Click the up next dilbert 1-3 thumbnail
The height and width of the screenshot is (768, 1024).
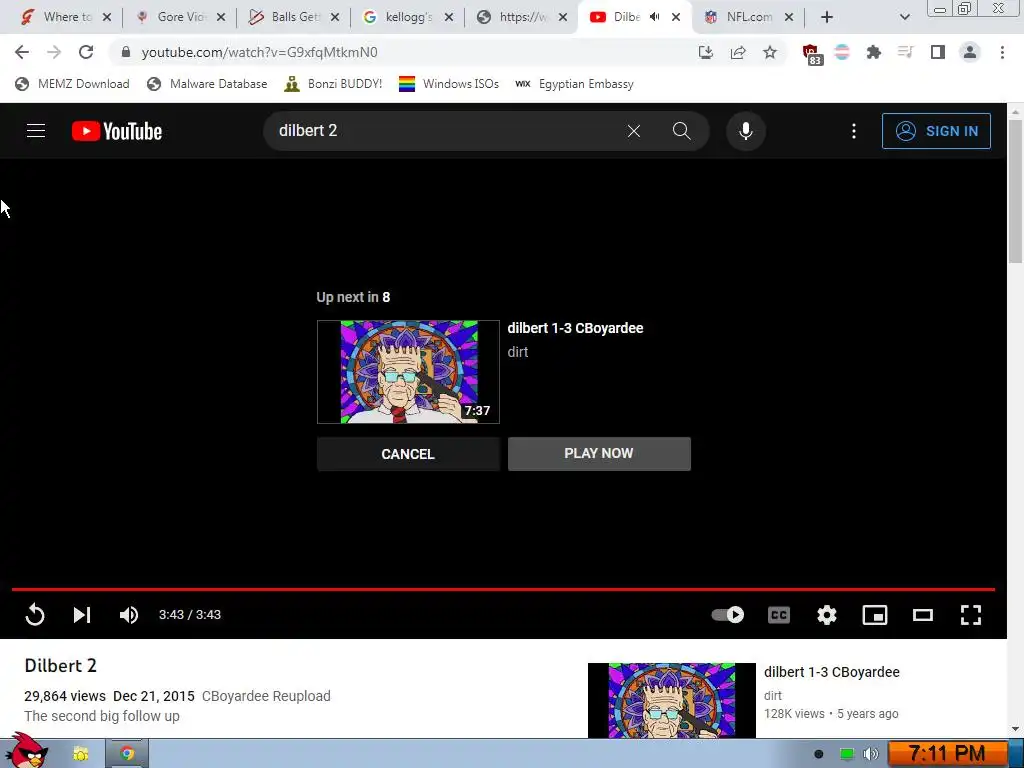(408, 372)
